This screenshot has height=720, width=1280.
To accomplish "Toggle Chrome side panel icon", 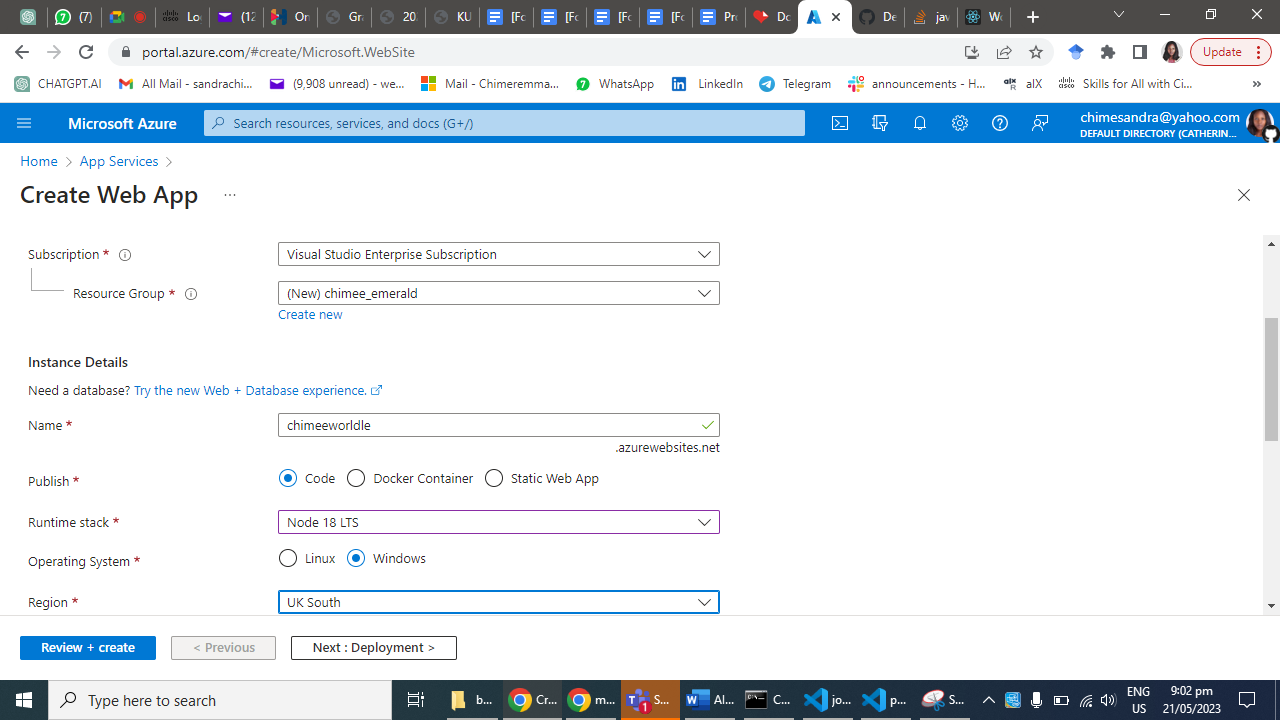I will 1140,52.
